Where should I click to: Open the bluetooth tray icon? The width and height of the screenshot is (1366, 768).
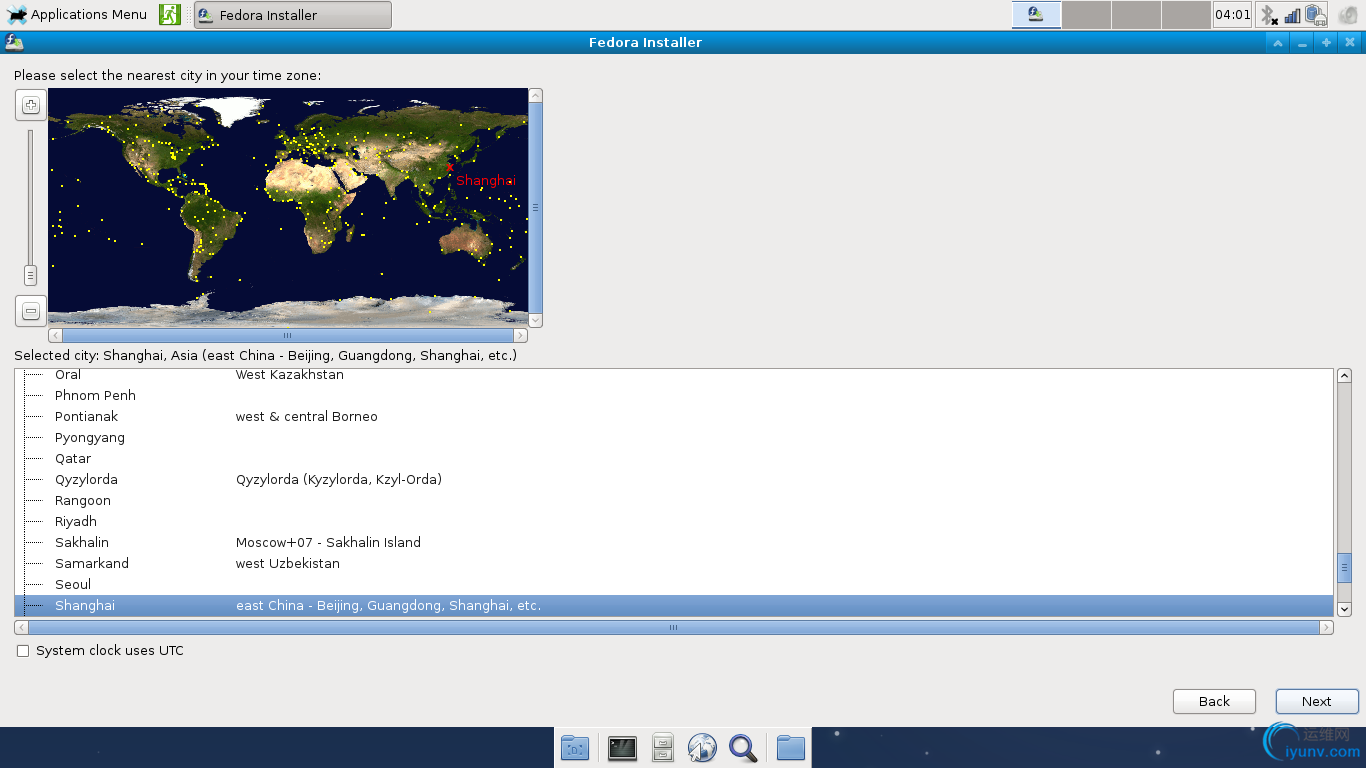click(1268, 15)
